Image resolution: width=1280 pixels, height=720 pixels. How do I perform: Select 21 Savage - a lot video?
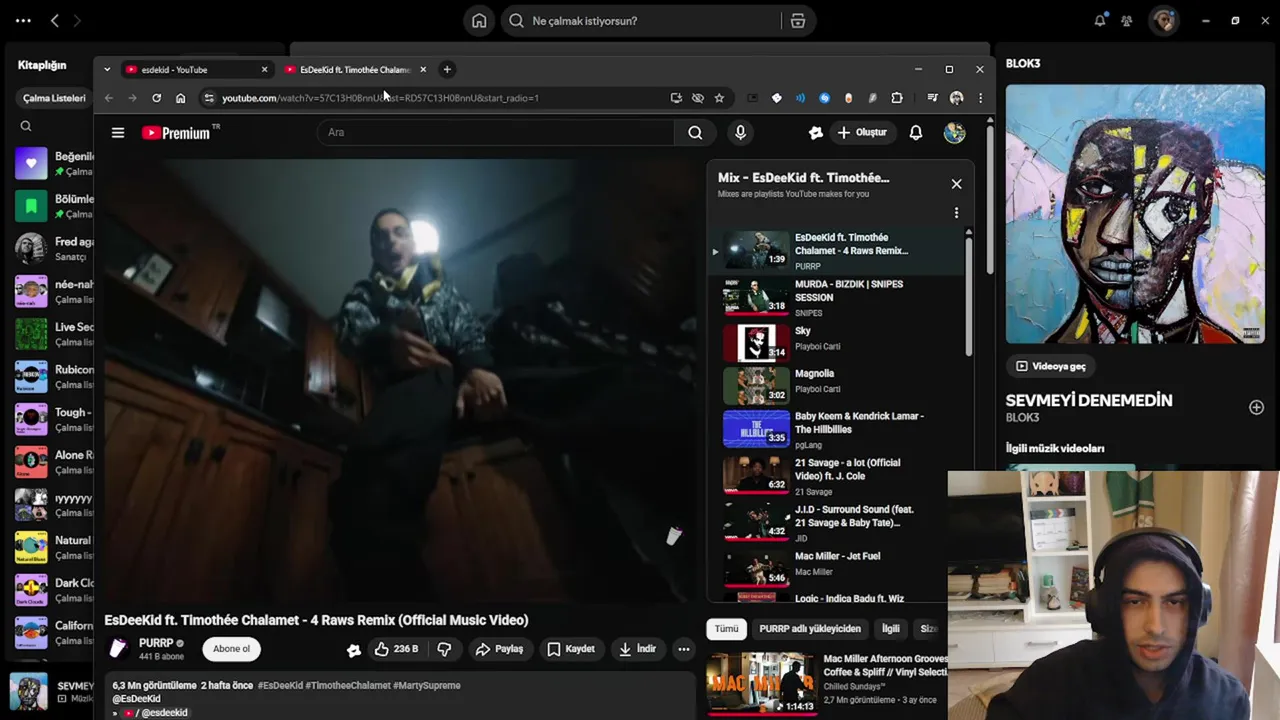(834, 476)
